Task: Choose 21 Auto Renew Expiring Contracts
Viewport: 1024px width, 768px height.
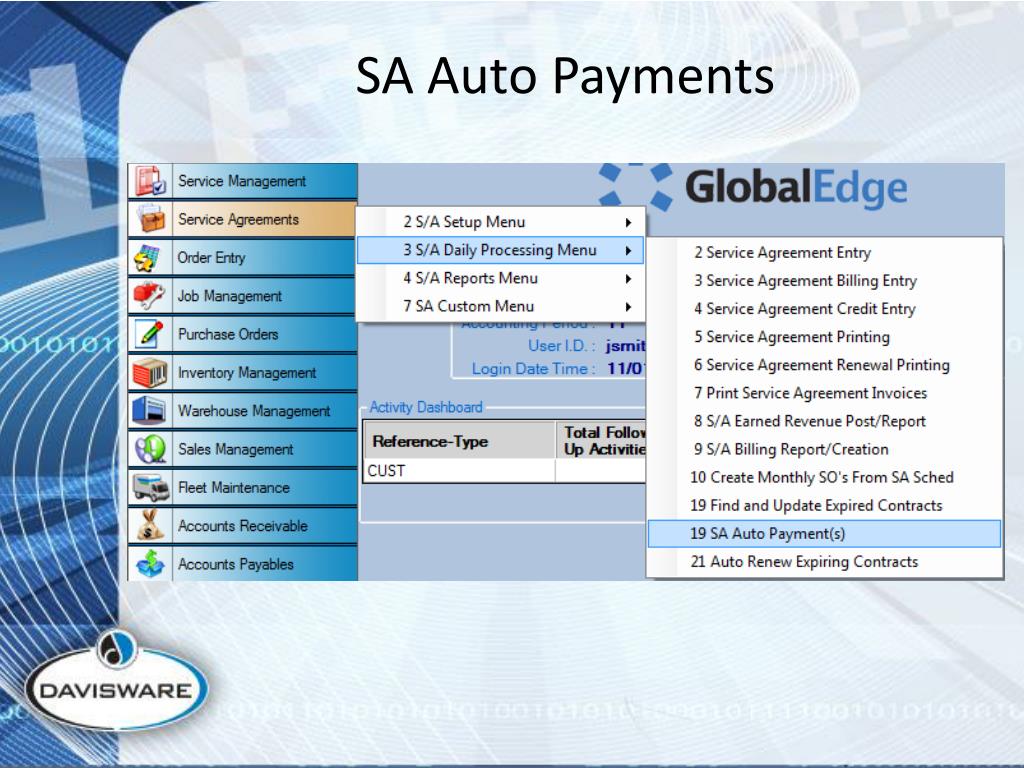Action: coord(824,562)
